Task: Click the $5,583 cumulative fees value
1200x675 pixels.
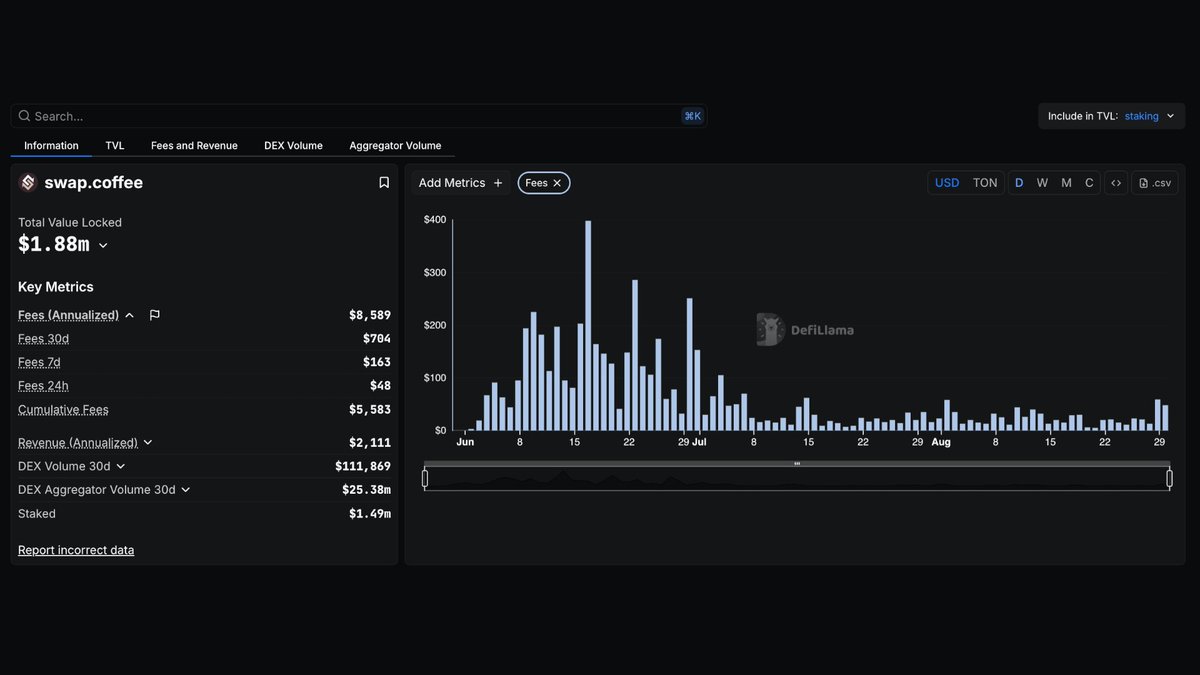Action: [370, 410]
